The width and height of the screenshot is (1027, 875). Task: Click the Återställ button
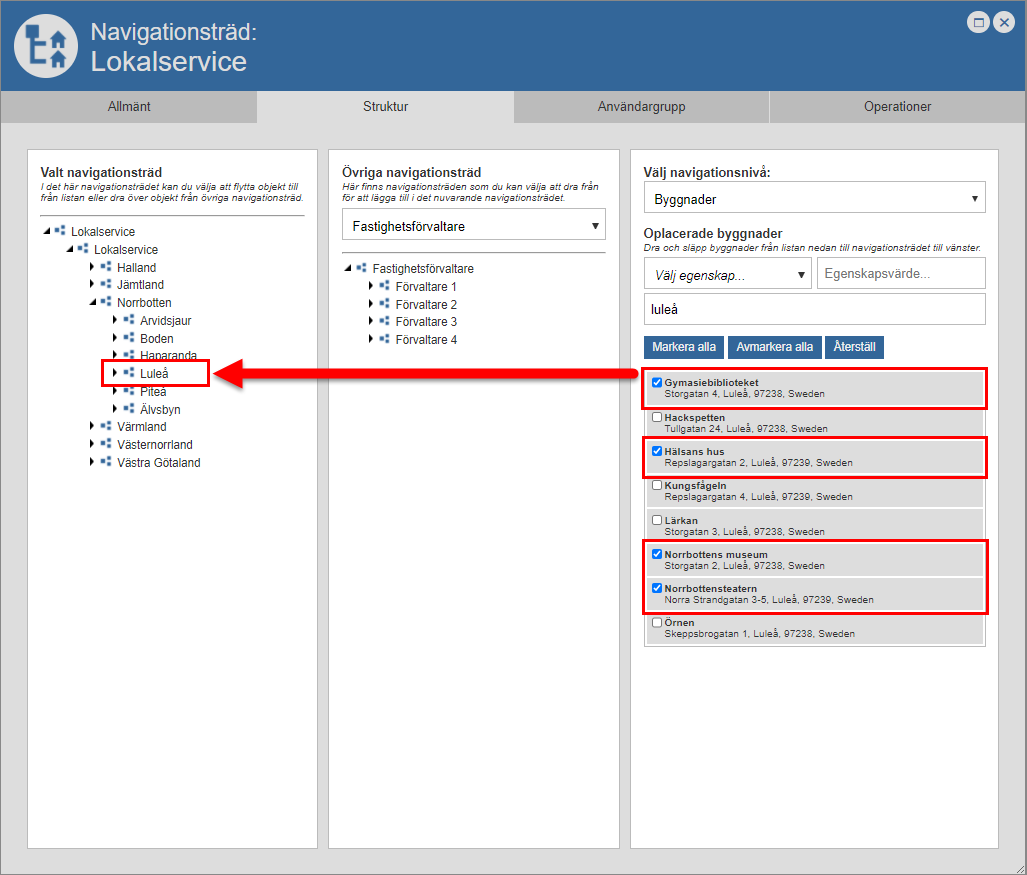coord(855,347)
